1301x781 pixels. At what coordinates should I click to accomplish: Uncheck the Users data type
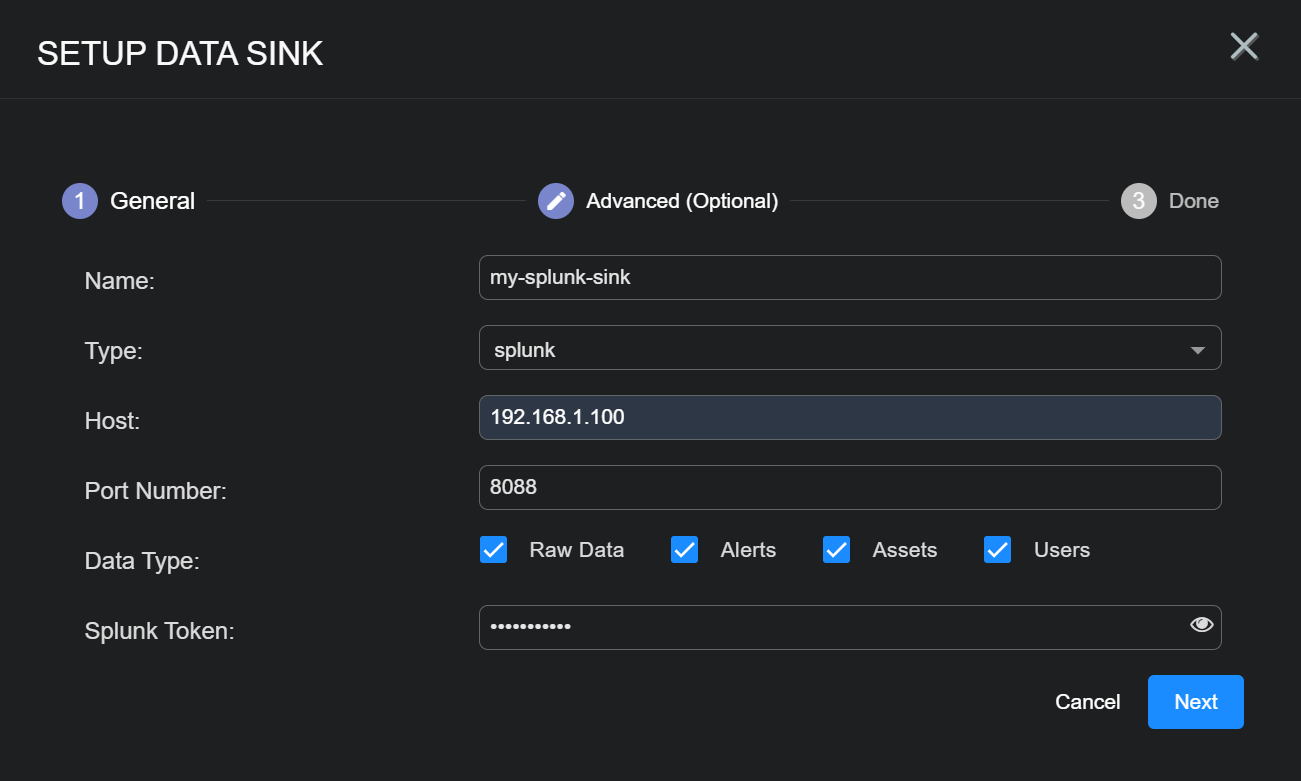click(998, 550)
